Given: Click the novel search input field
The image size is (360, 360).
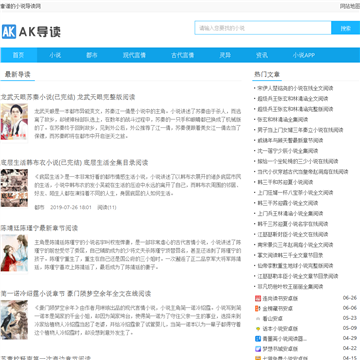Looking at the screenshot, I should pyautogui.click(x=263, y=28).
